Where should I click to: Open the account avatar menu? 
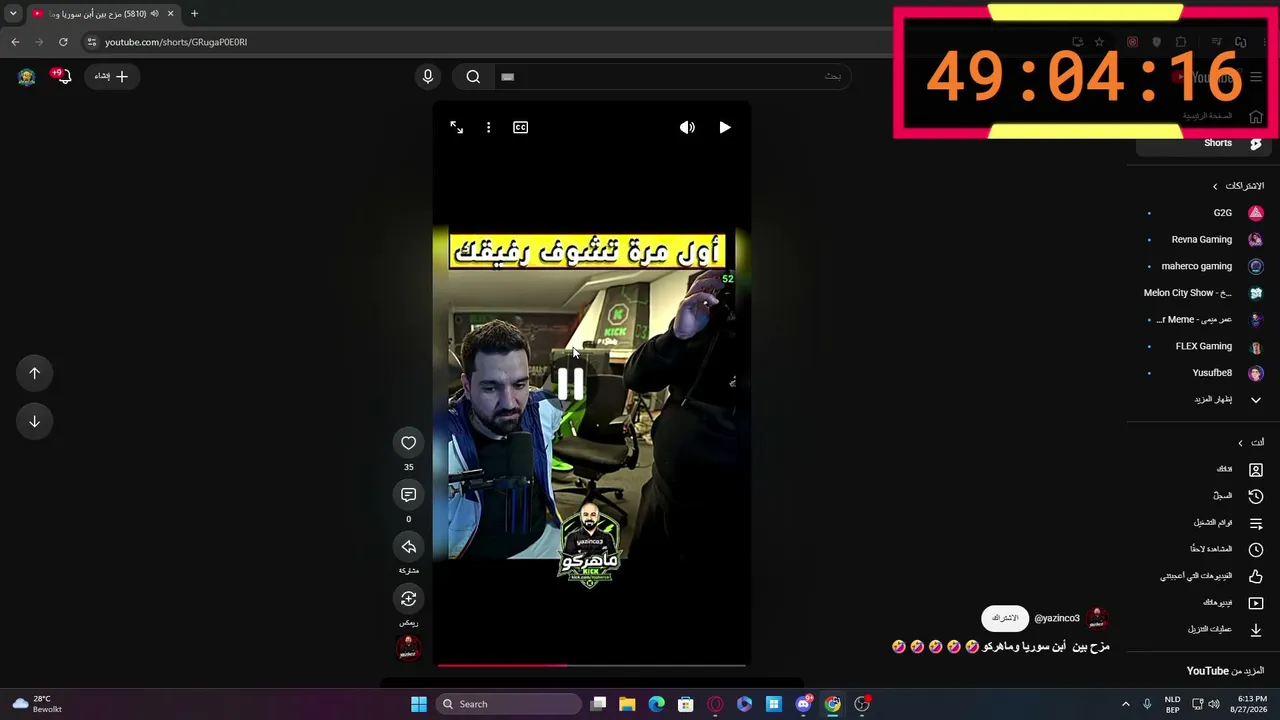(x=27, y=76)
